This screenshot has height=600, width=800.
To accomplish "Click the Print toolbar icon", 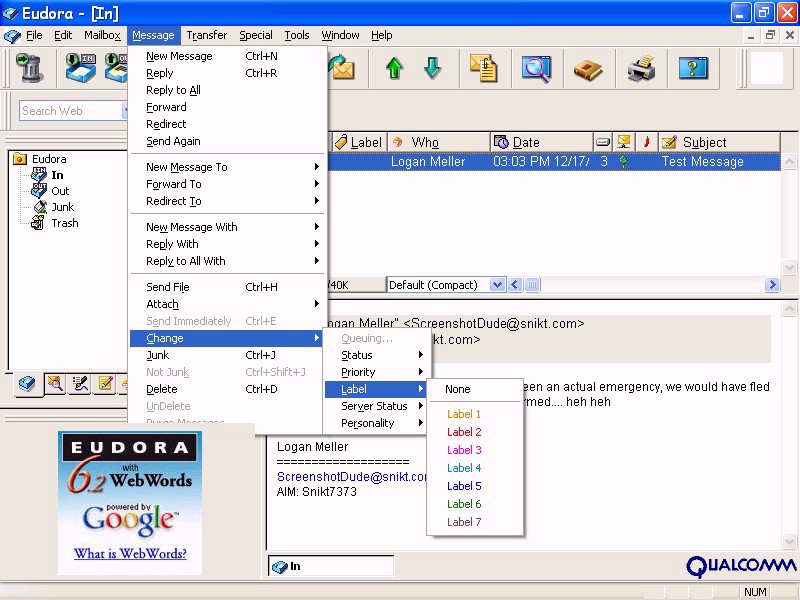I will click(x=641, y=68).
